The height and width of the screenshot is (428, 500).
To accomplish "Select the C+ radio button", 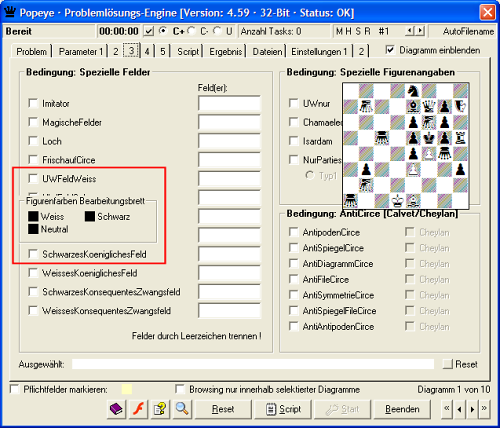I will click(x=163, y=31).
